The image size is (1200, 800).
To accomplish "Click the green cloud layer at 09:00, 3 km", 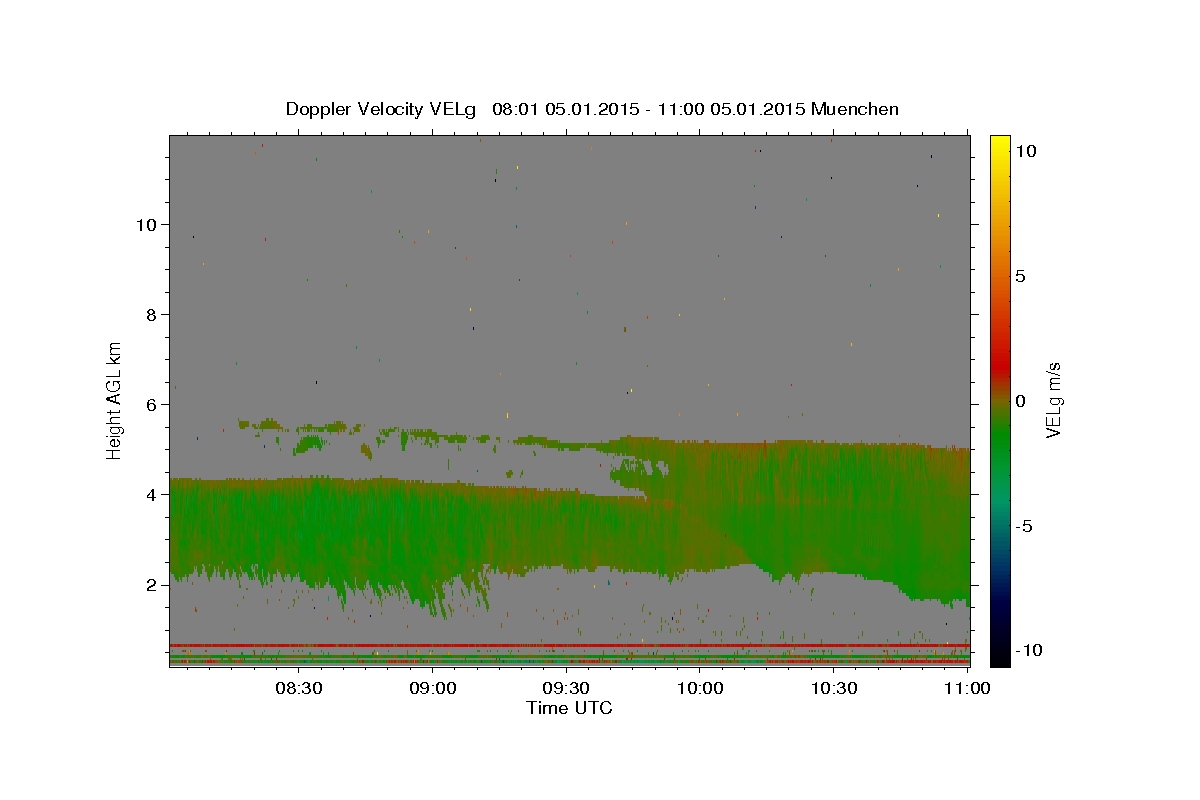I will [x=432, y=539].
